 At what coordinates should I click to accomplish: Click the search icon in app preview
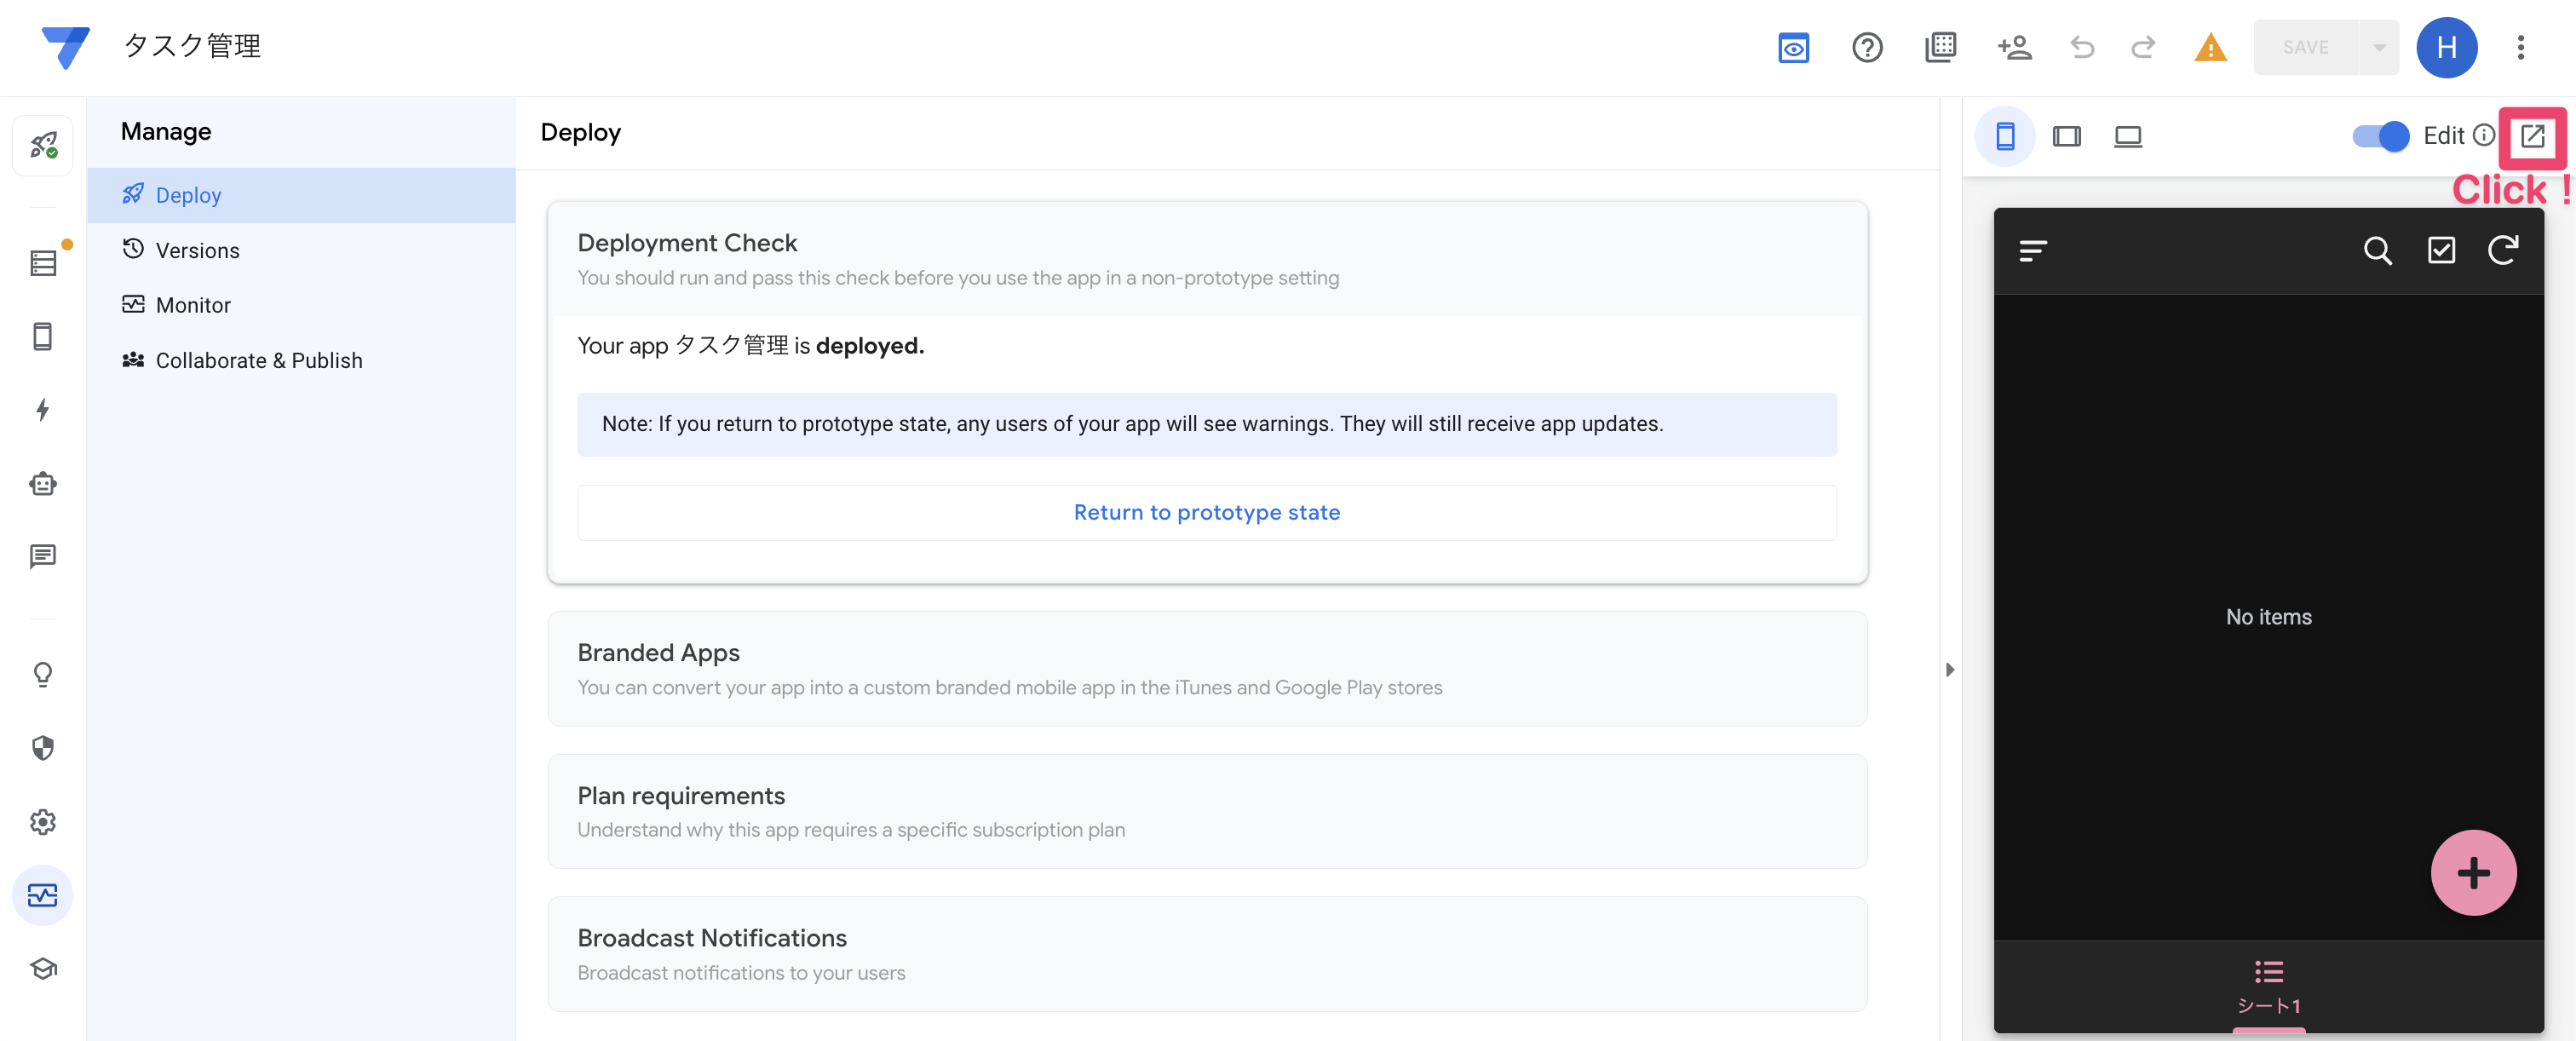pos(2377,251)
